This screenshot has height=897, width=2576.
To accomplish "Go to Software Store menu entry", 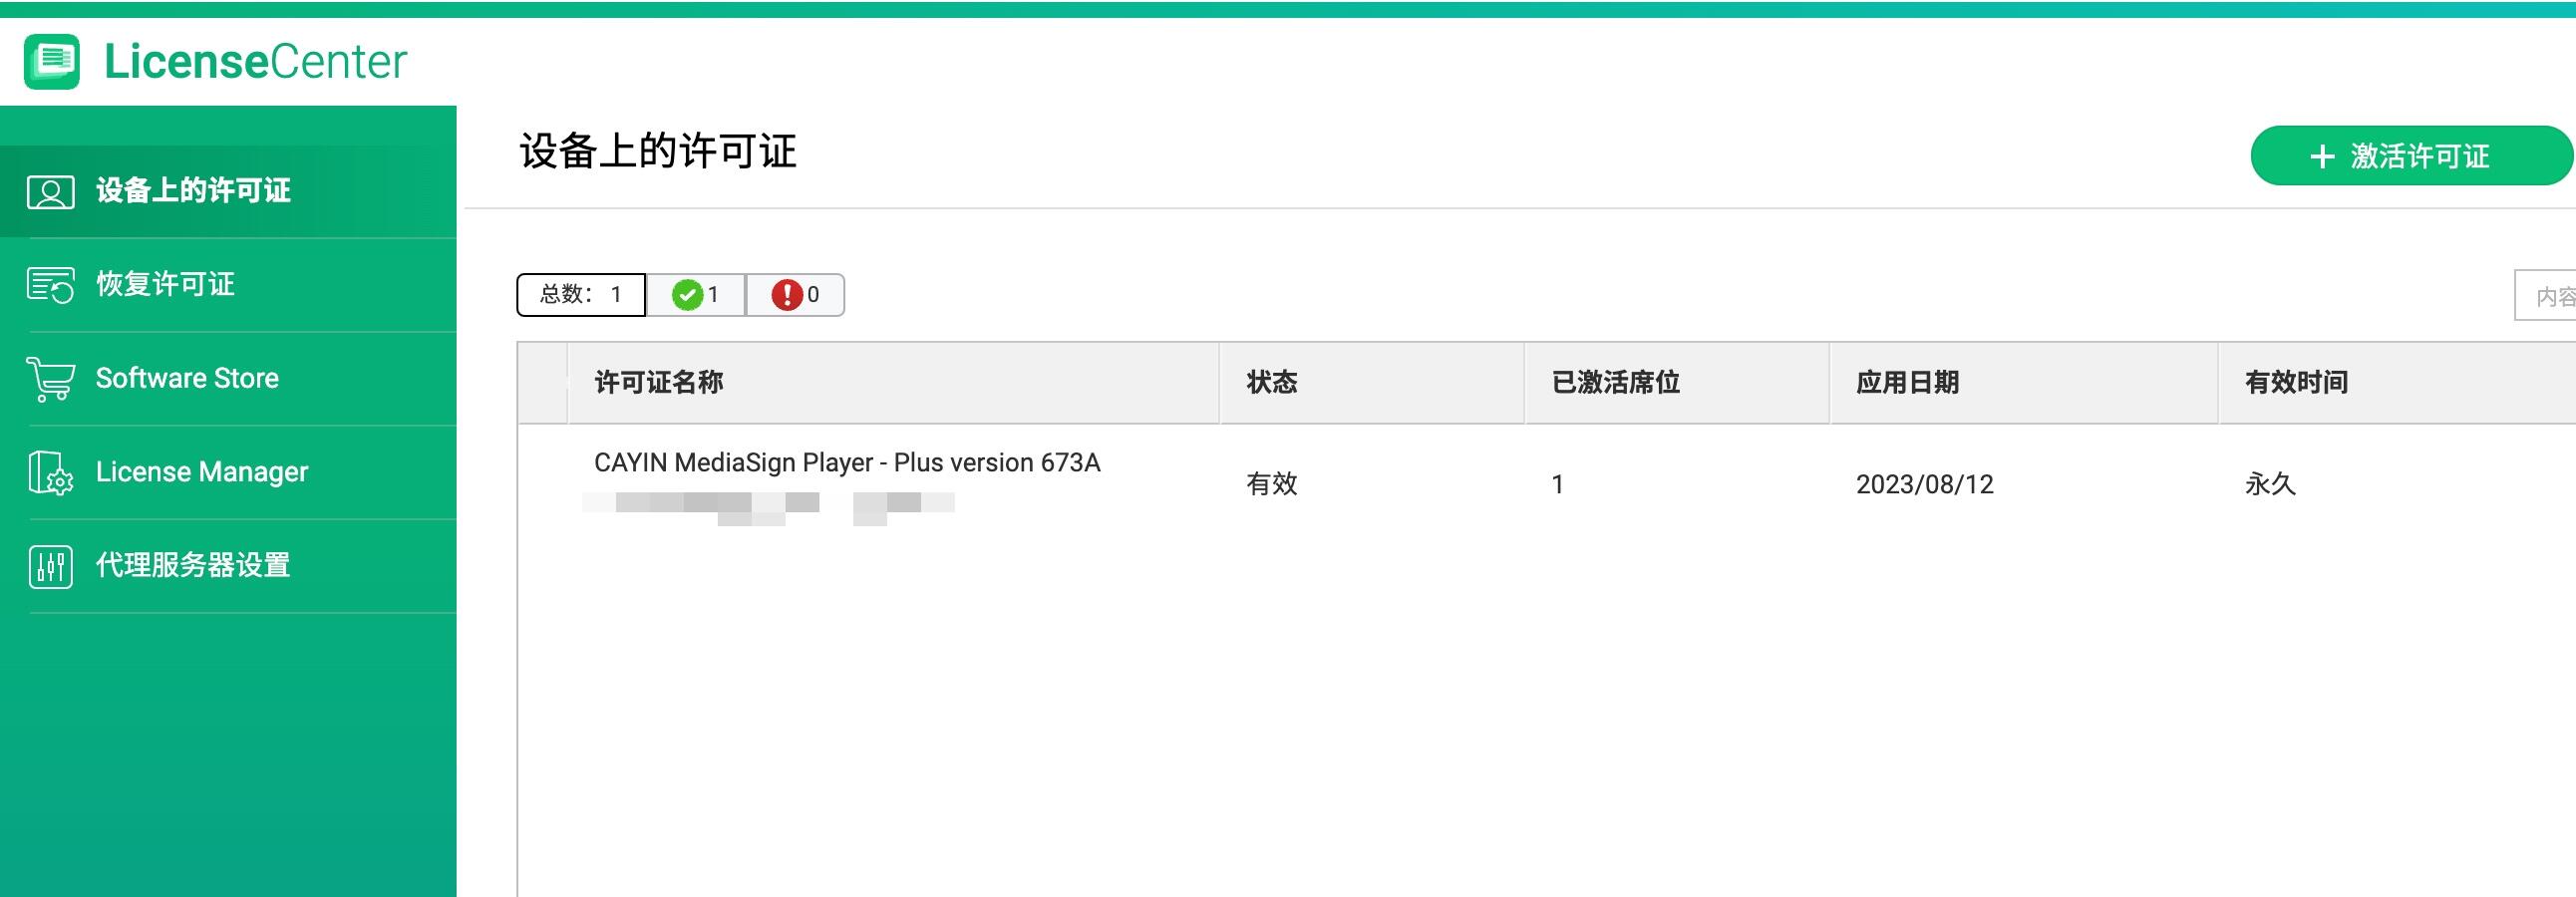I will coord(228,379).
